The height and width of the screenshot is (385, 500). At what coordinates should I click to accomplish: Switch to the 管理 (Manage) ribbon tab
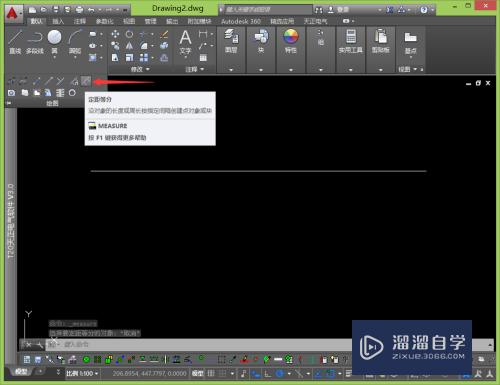tap(150, 21)
